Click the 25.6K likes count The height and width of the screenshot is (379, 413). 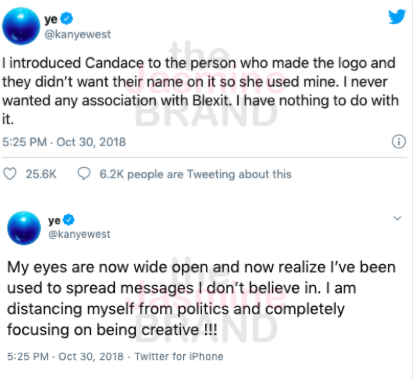(41, 174)
